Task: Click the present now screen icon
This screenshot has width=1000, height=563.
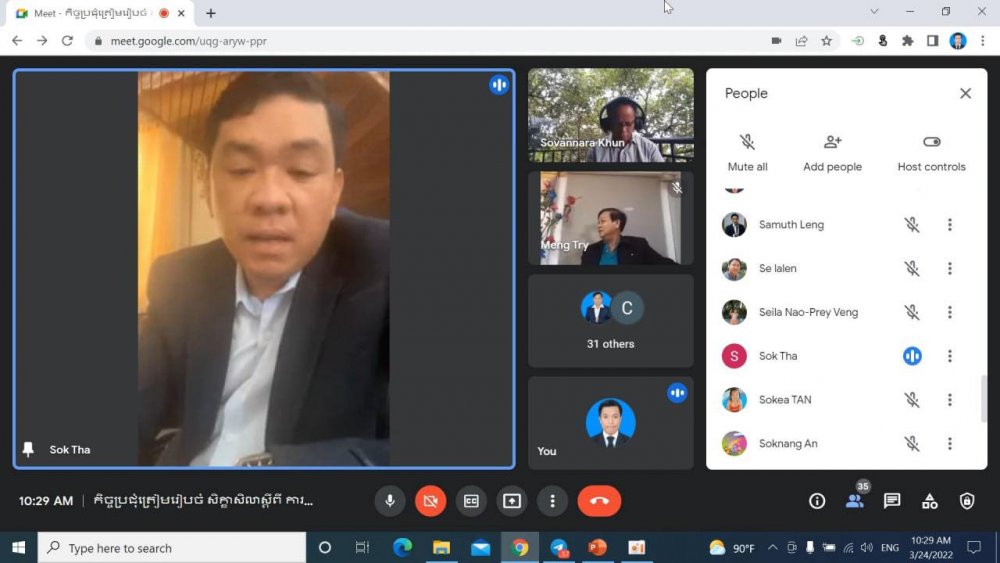Action: [x=511, y=501]
